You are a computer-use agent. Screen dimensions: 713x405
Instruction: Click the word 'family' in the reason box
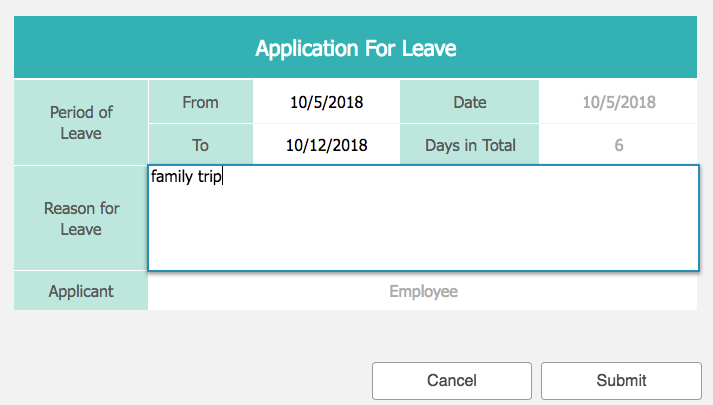170,177
